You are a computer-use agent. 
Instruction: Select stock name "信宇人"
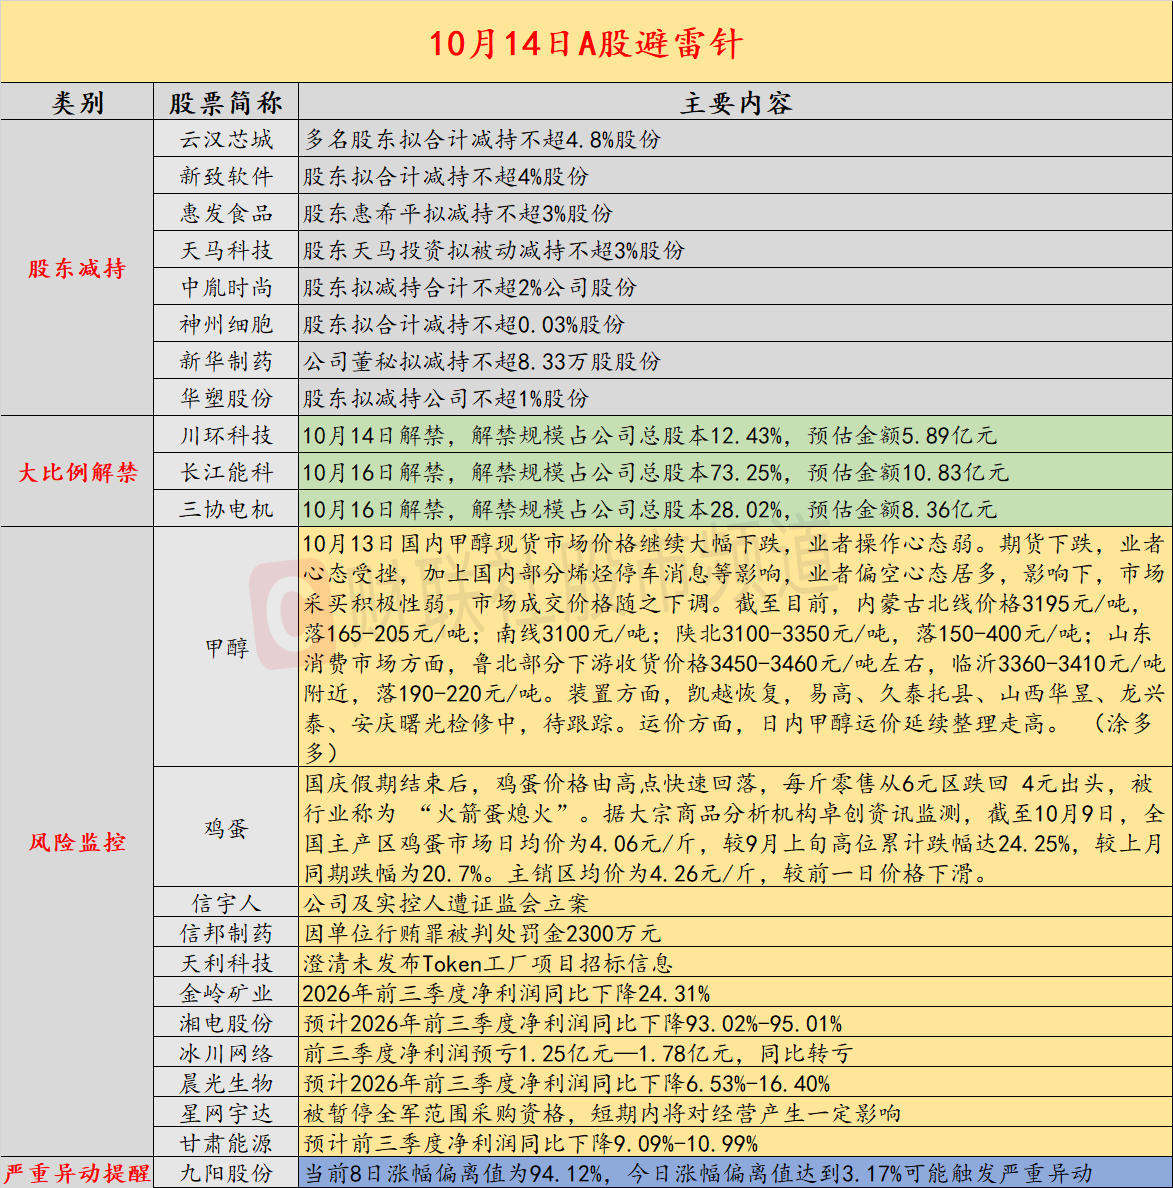pyautogui.click(x=226, y=903)
